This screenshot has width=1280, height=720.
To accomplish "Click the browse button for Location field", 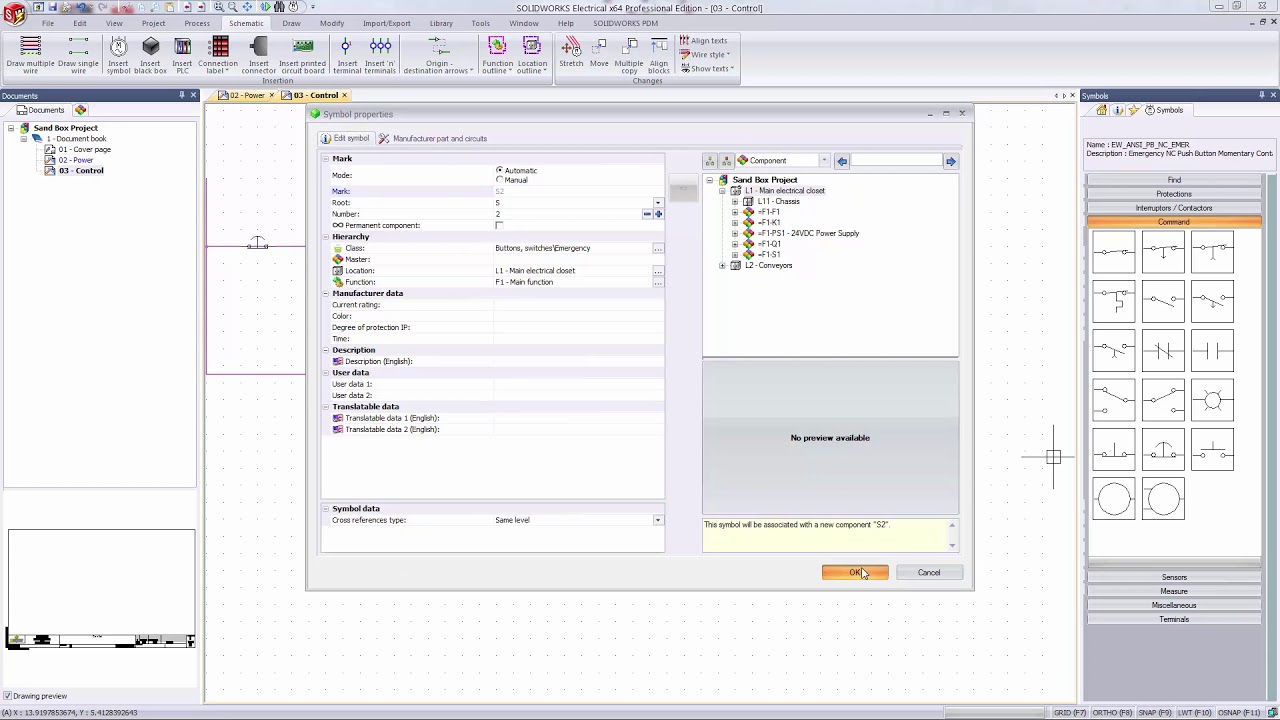I will [657, 271].
